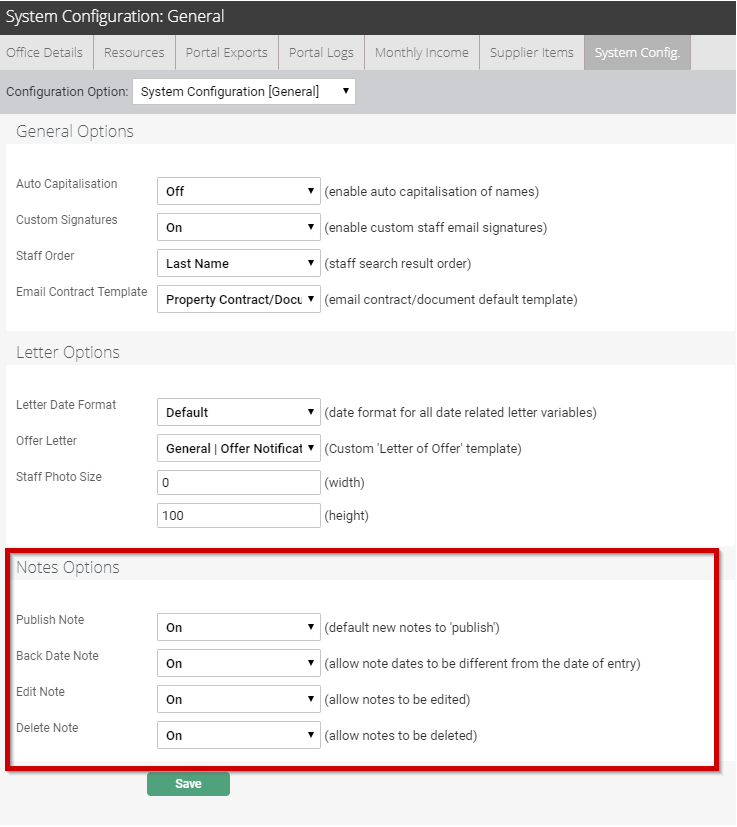Screen dimensions: 737x827
Task: Open the Office Details tab
Action: pos(46,53)
